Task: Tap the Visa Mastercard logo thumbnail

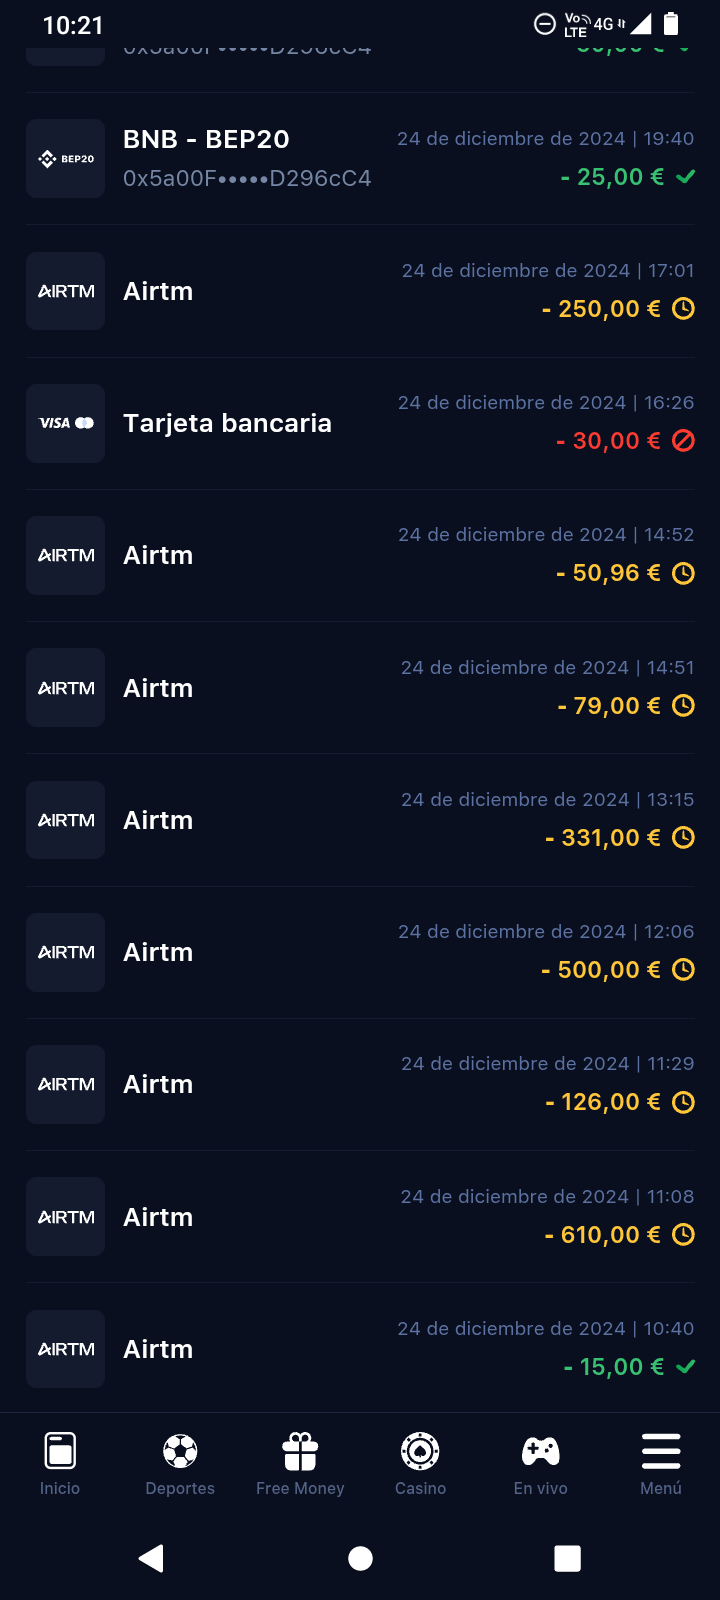Action: (x=66, y=423)
